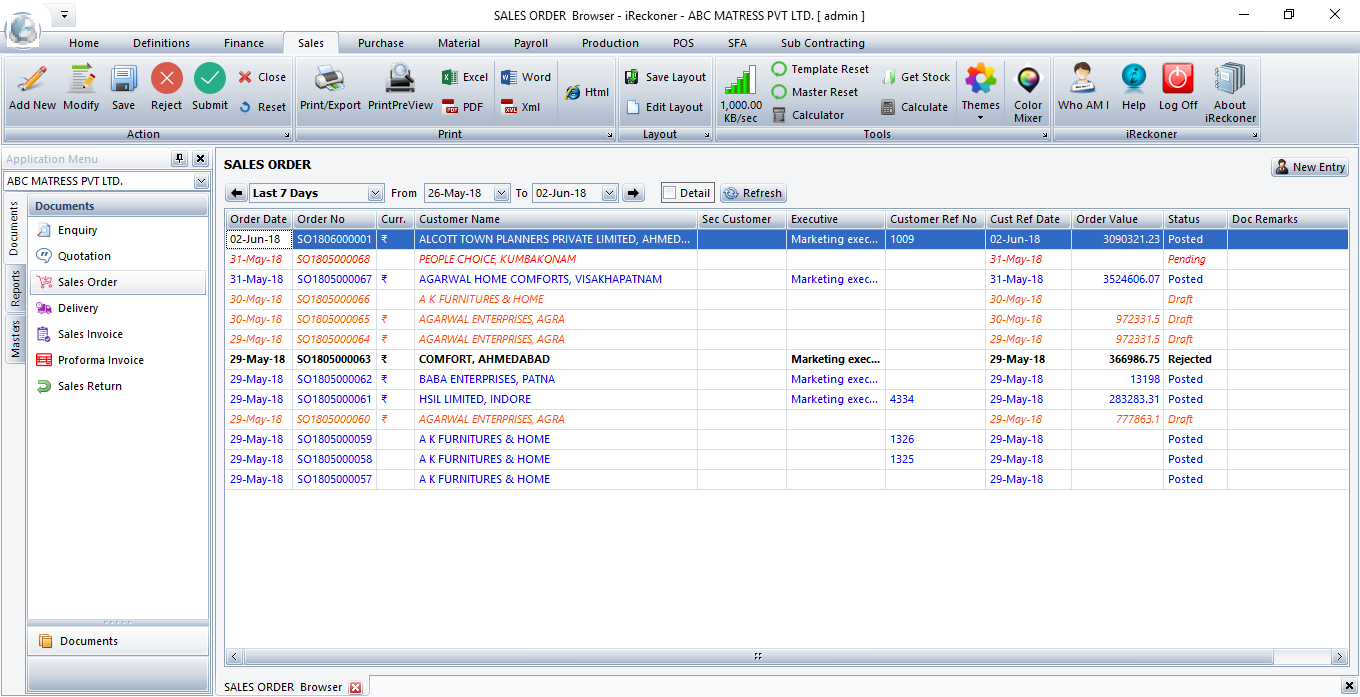Open the Finance ribbon tab
Screen dimensions: 1360x697
(x=244, y=43)
